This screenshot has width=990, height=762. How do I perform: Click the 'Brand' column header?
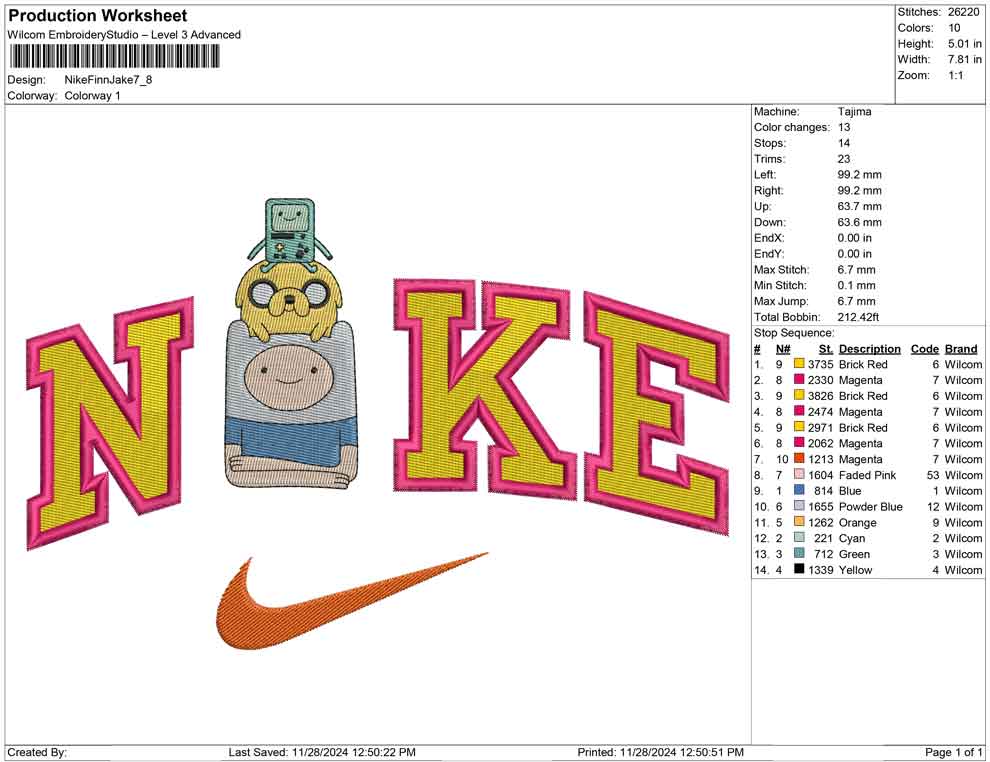point(961,349)
